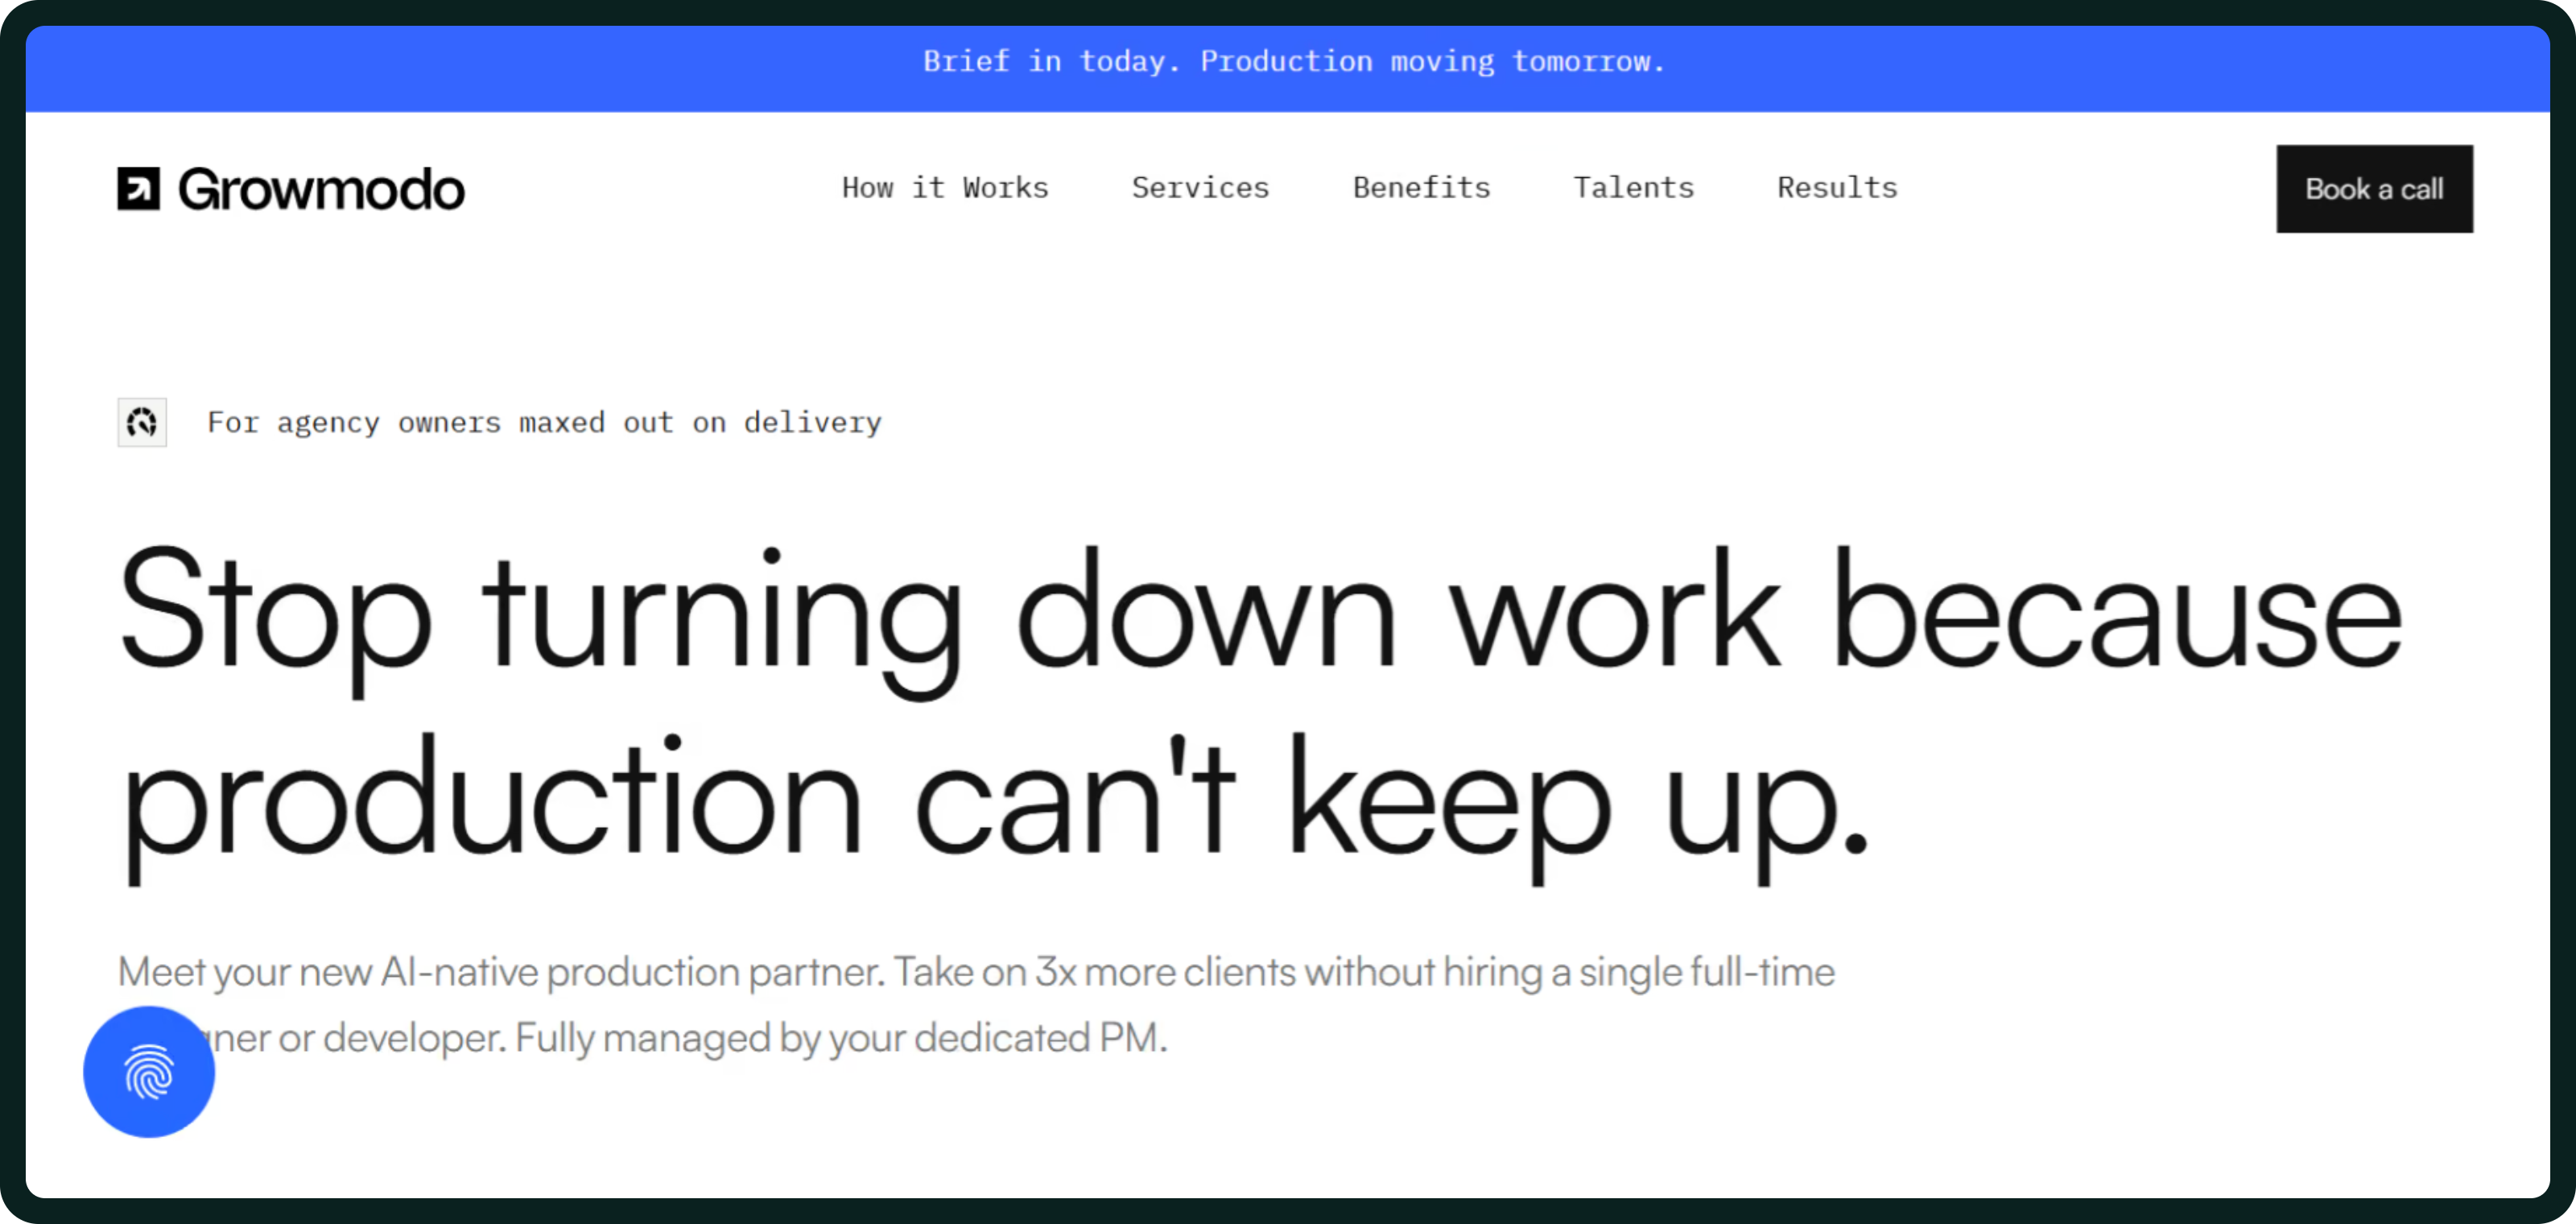Click the Growmodo arrow logo icon
Image resolution: width=2576 pixels, height=1224 pixels.
(x=138, y=189)
